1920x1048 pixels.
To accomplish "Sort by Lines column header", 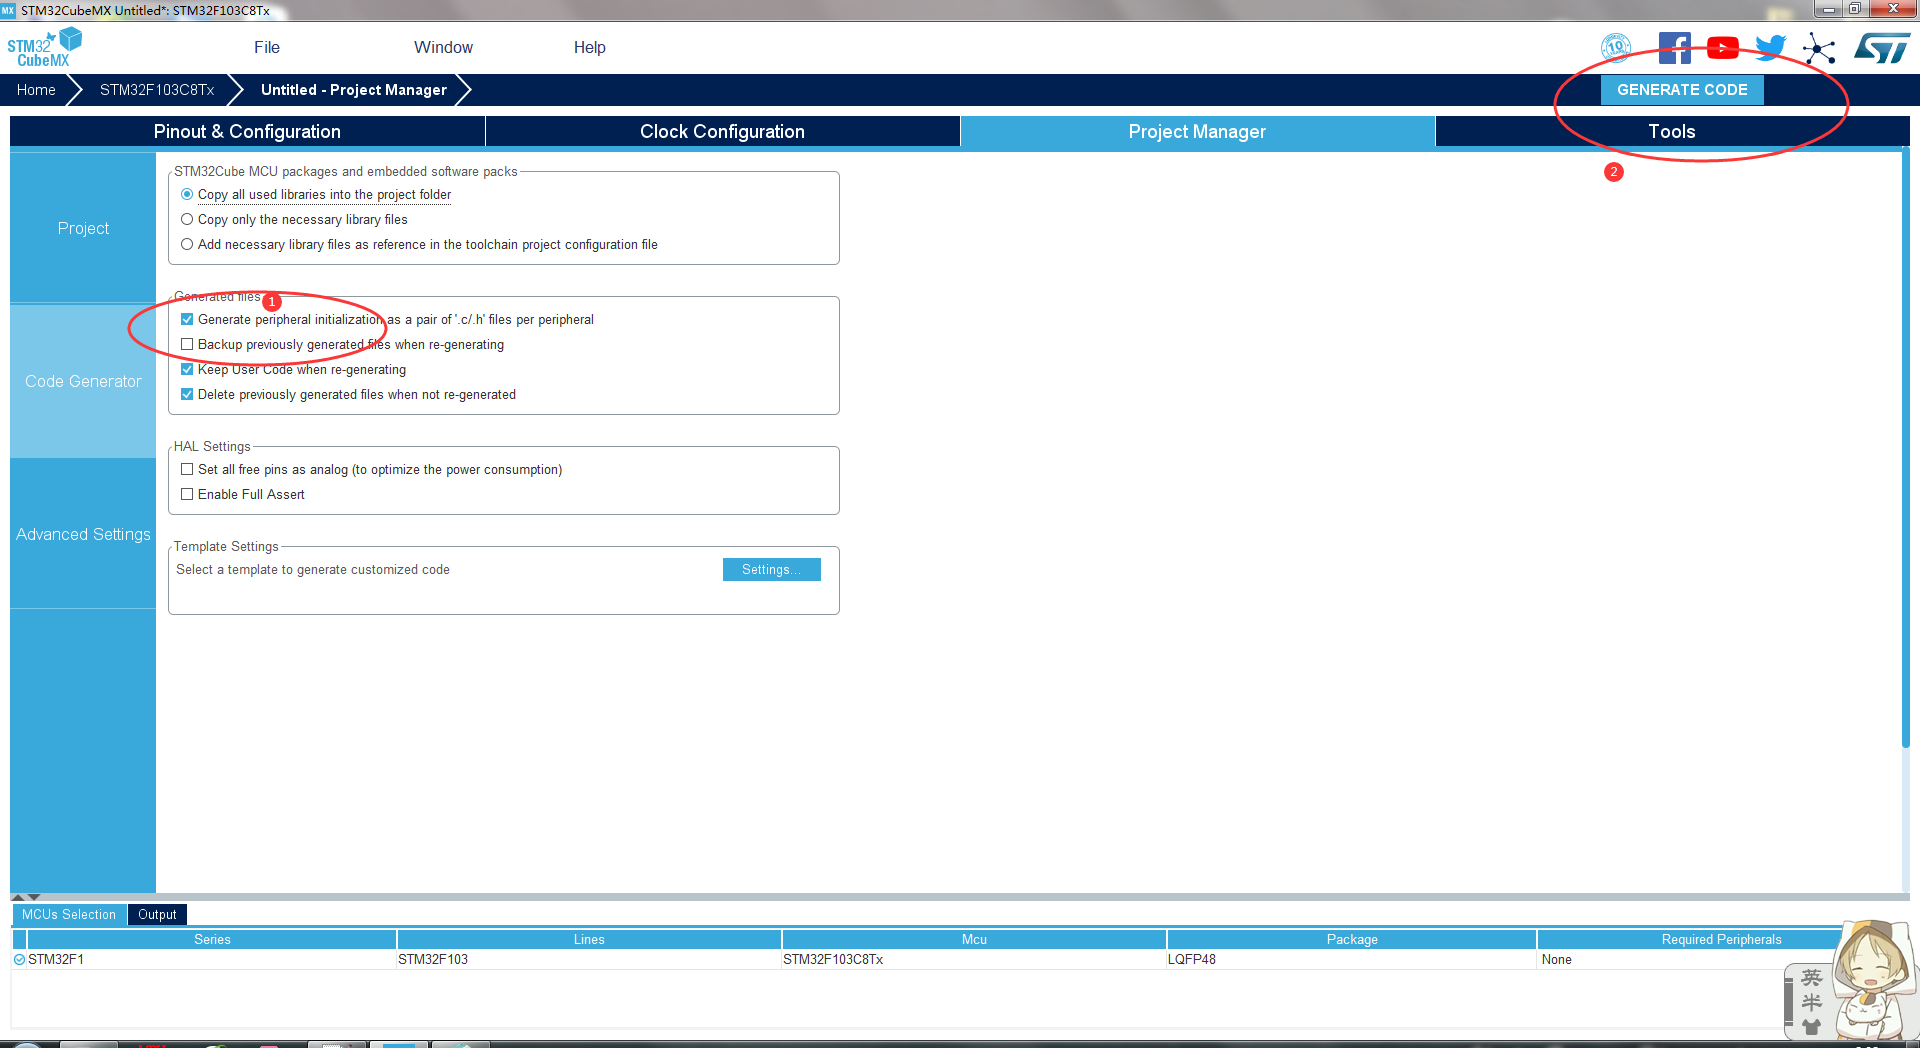I will tap(589, 939).
